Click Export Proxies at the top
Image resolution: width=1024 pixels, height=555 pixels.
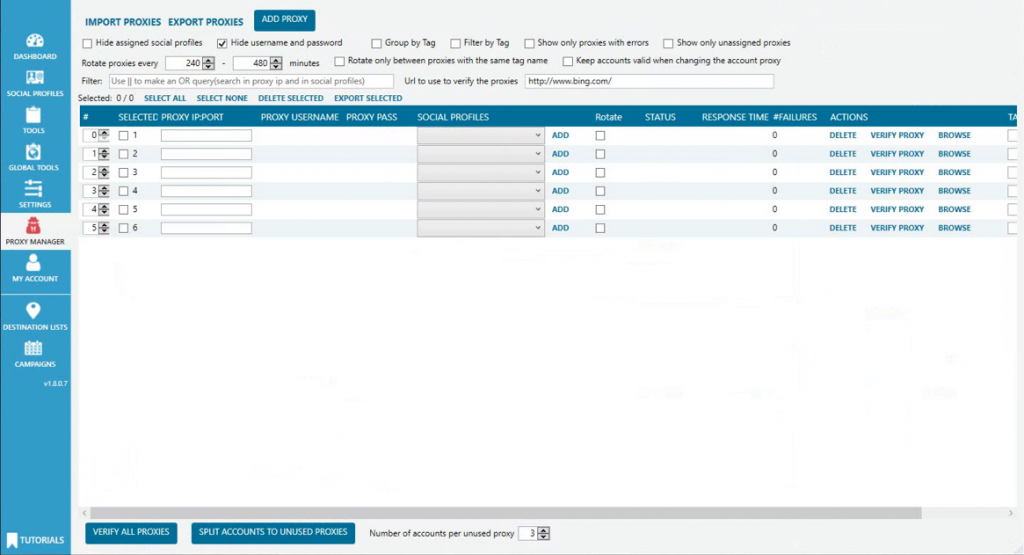pyautogui.click(x=205, y=22)
